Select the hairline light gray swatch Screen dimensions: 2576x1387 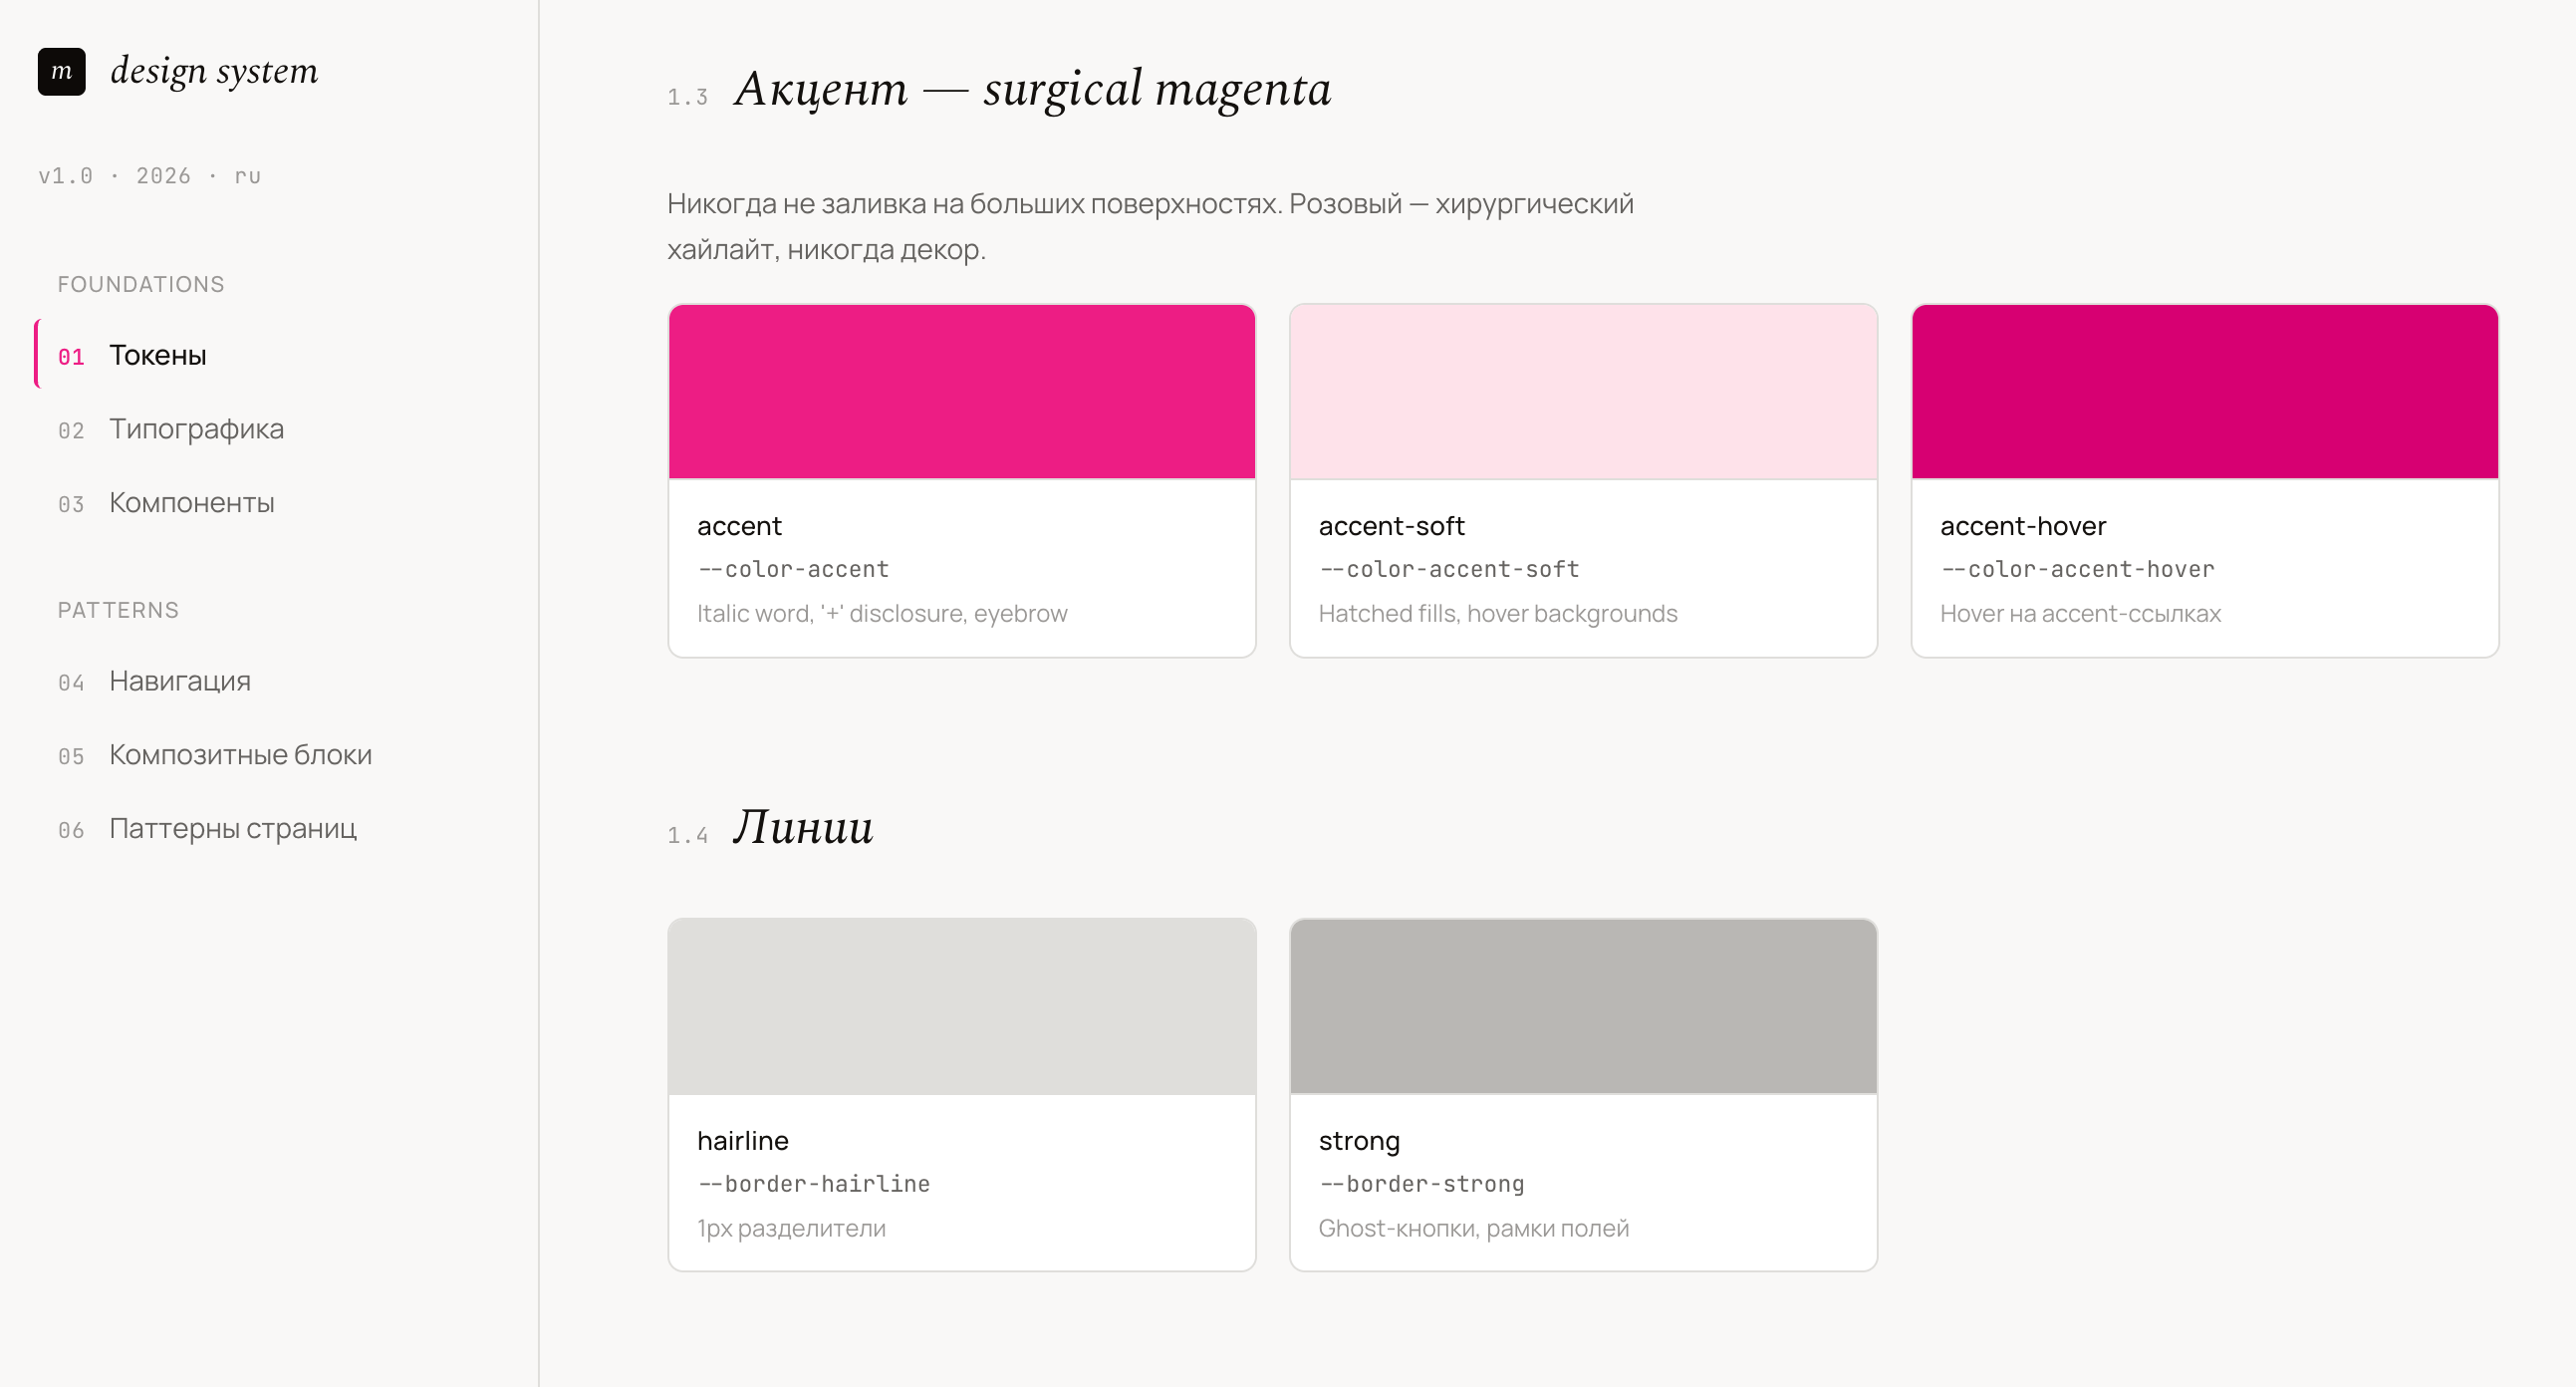(x=962, y=1007)
